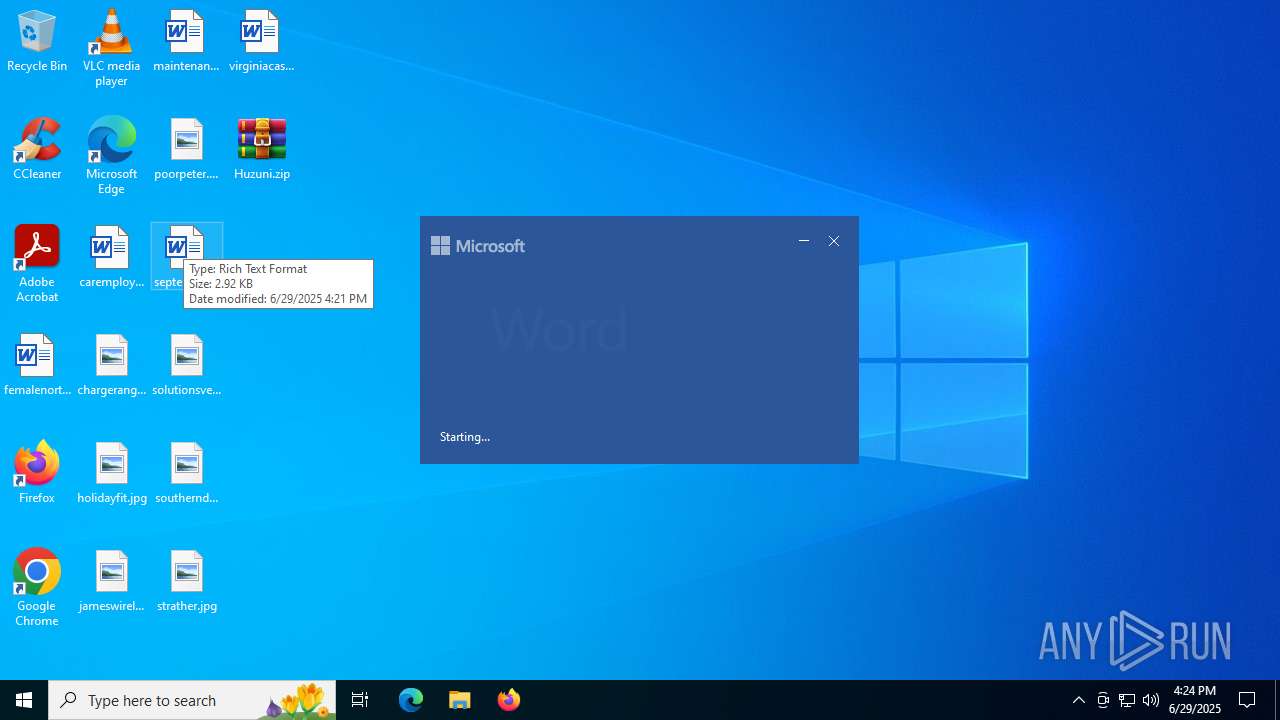Click the taskbar search box
The height and width of the screenshot is (720, 1280).
[x=192, y=700]
